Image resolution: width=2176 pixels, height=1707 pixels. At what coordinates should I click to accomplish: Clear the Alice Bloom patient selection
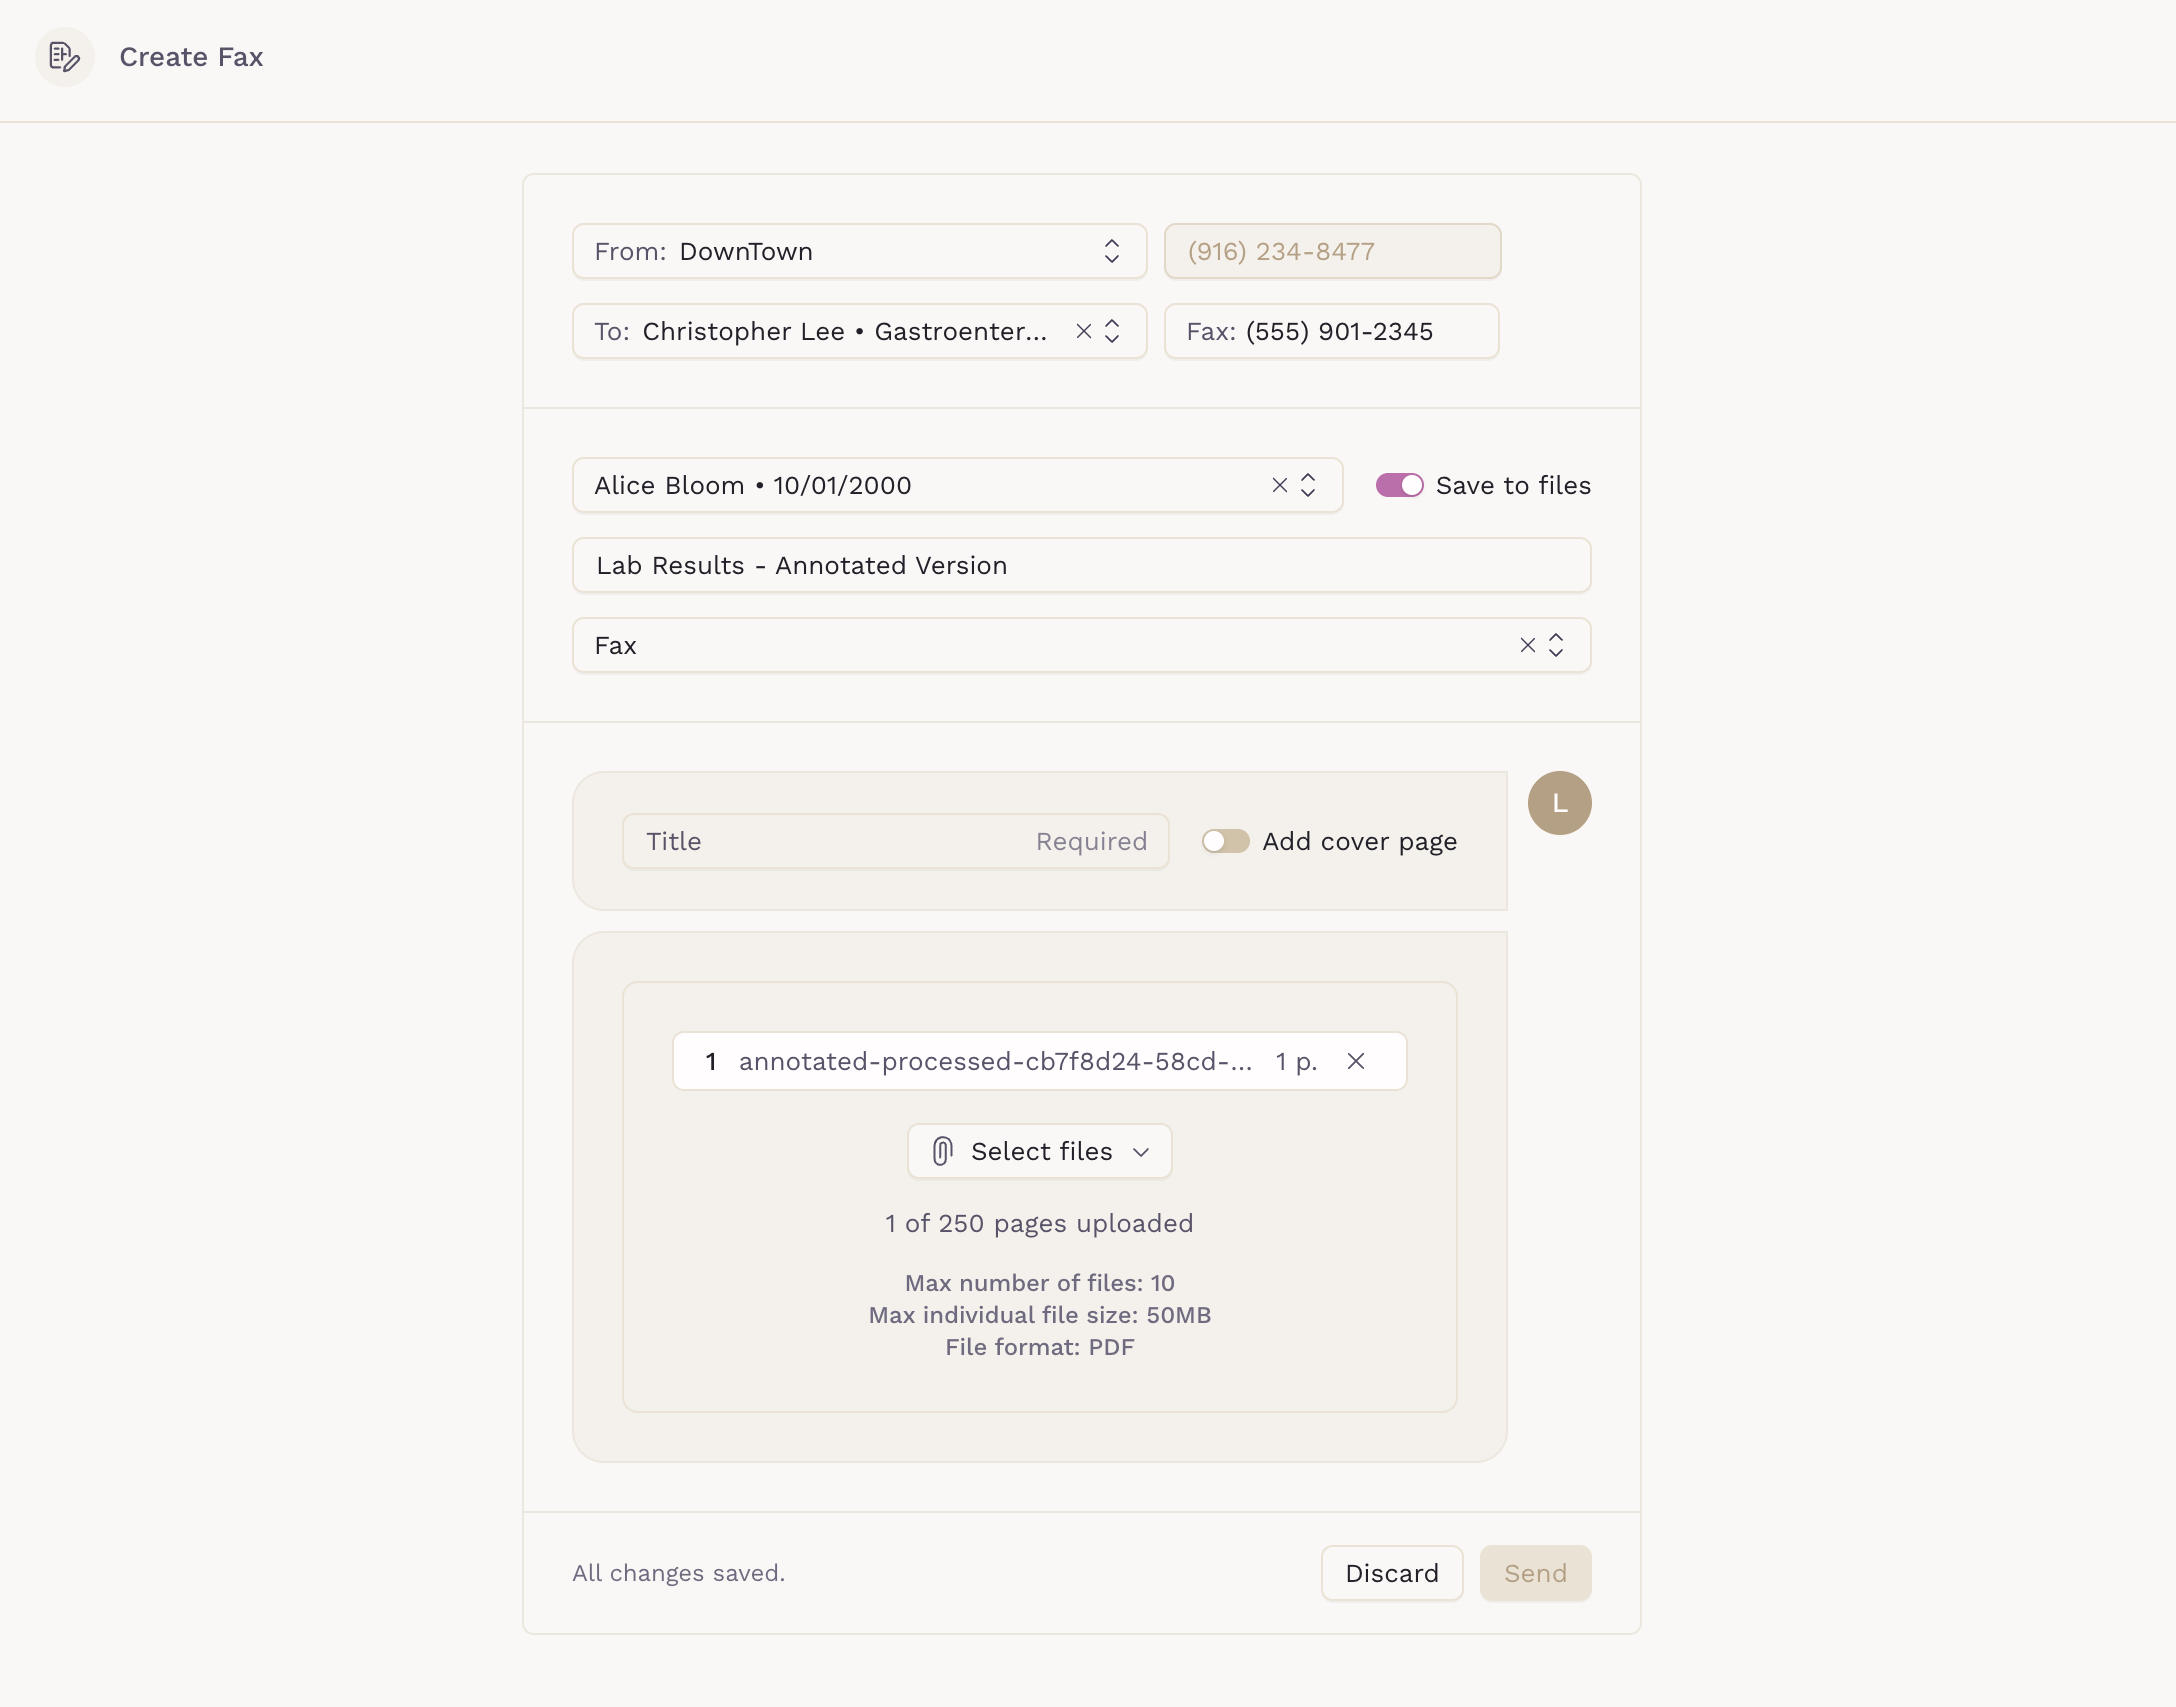pyautogui.click(x=1279, y=486)
